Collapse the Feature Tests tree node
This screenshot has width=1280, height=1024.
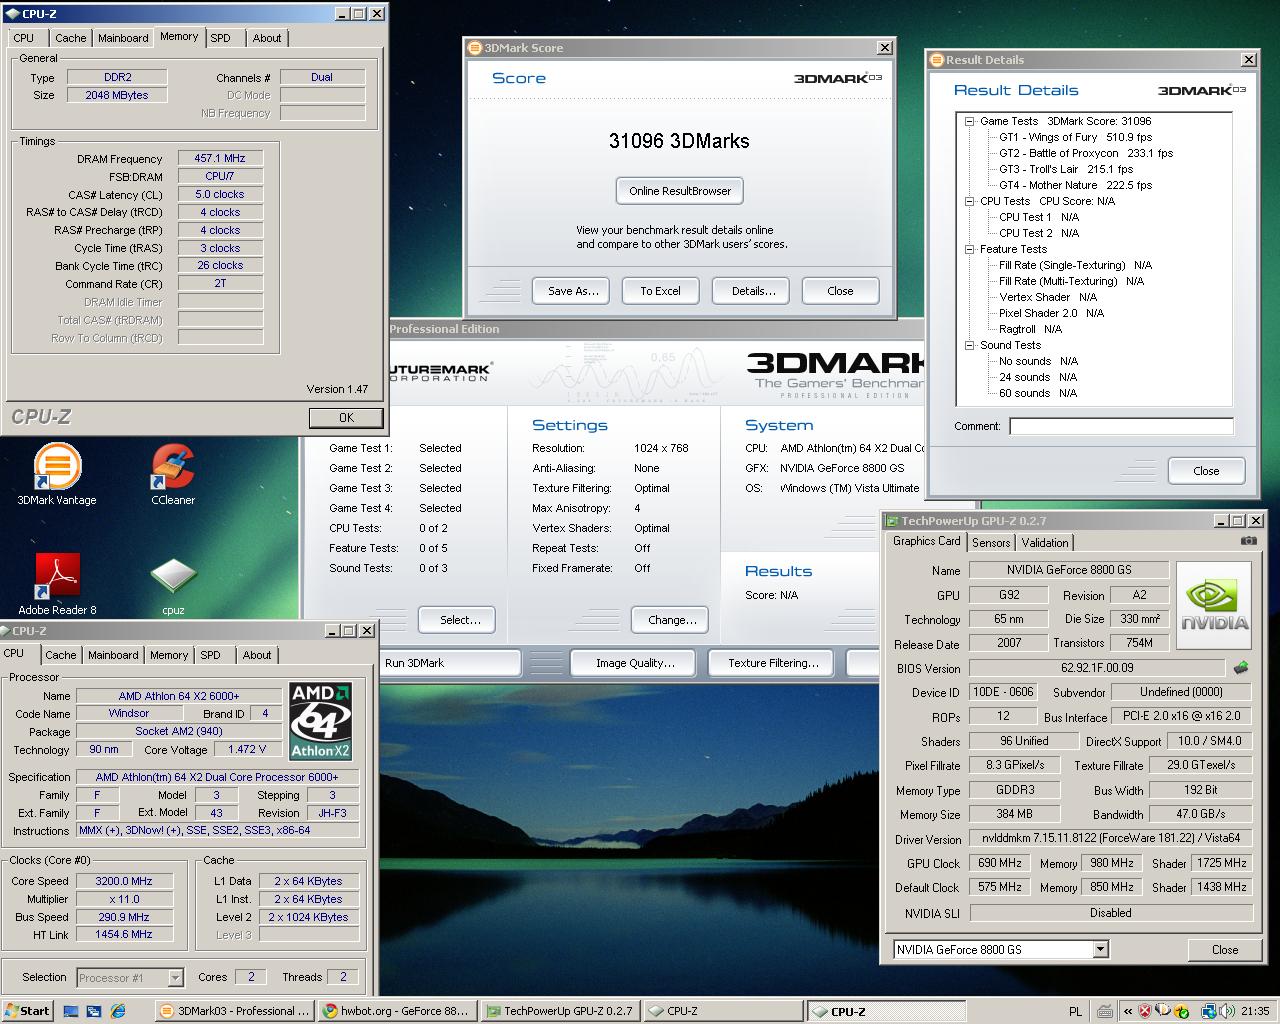point(970,249)
